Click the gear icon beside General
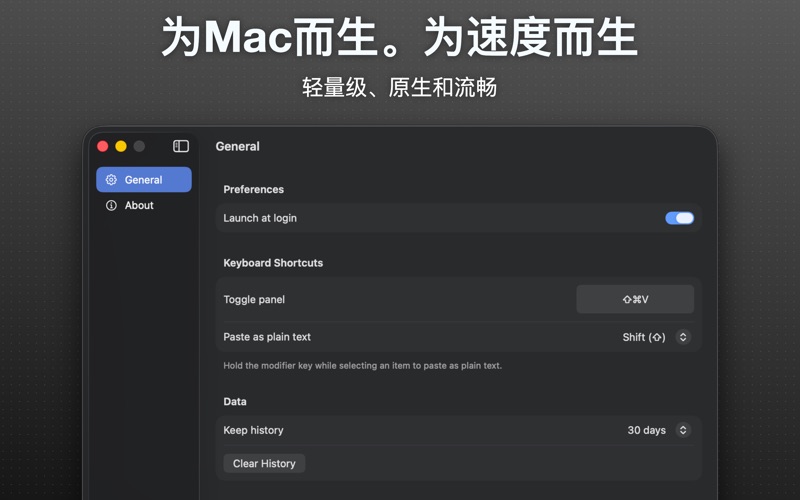Image resolution: width=800 pixels, height=500 pixels. [111, 180]
